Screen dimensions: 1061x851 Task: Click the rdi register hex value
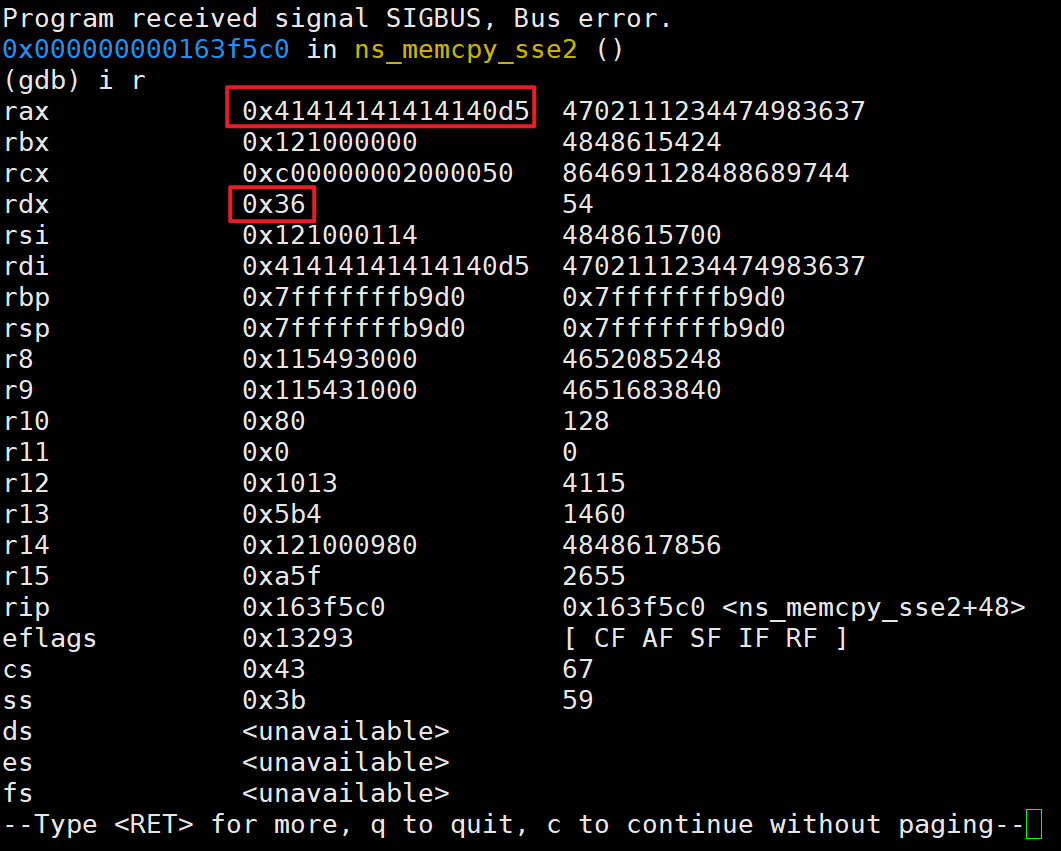(x=385, y=266)
